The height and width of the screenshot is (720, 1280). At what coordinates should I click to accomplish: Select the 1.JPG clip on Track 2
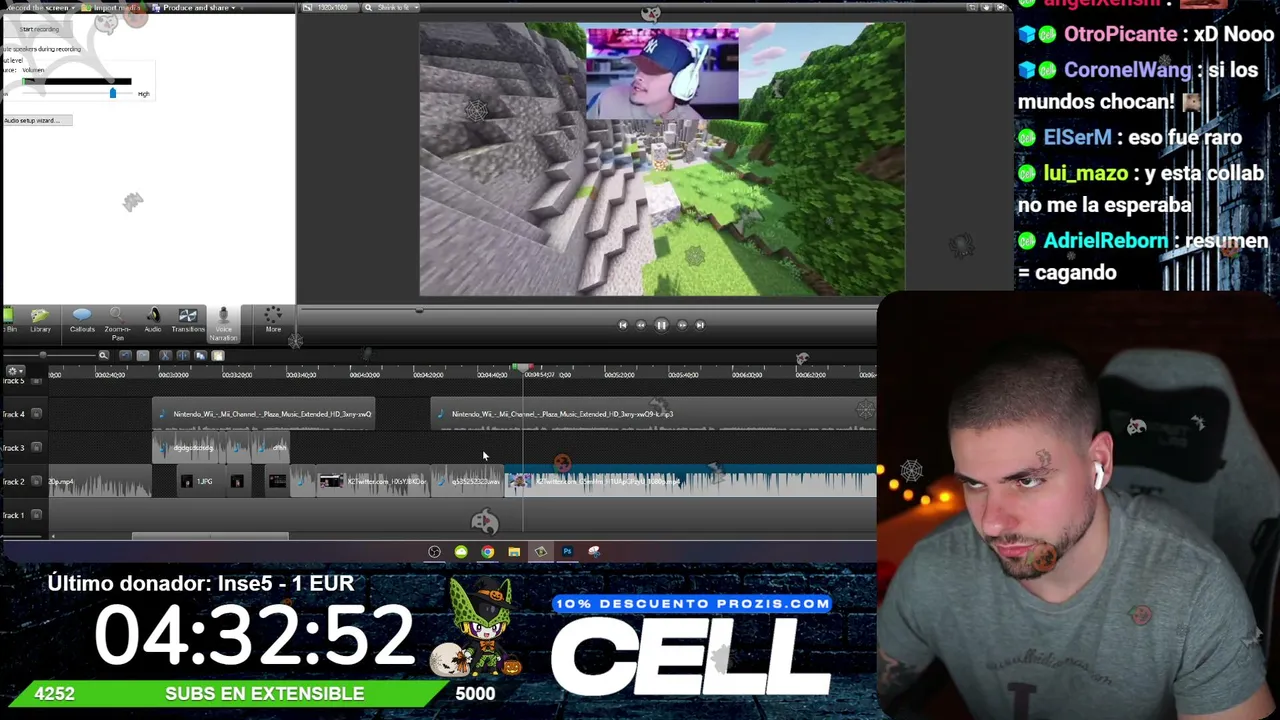pos(204,482)
